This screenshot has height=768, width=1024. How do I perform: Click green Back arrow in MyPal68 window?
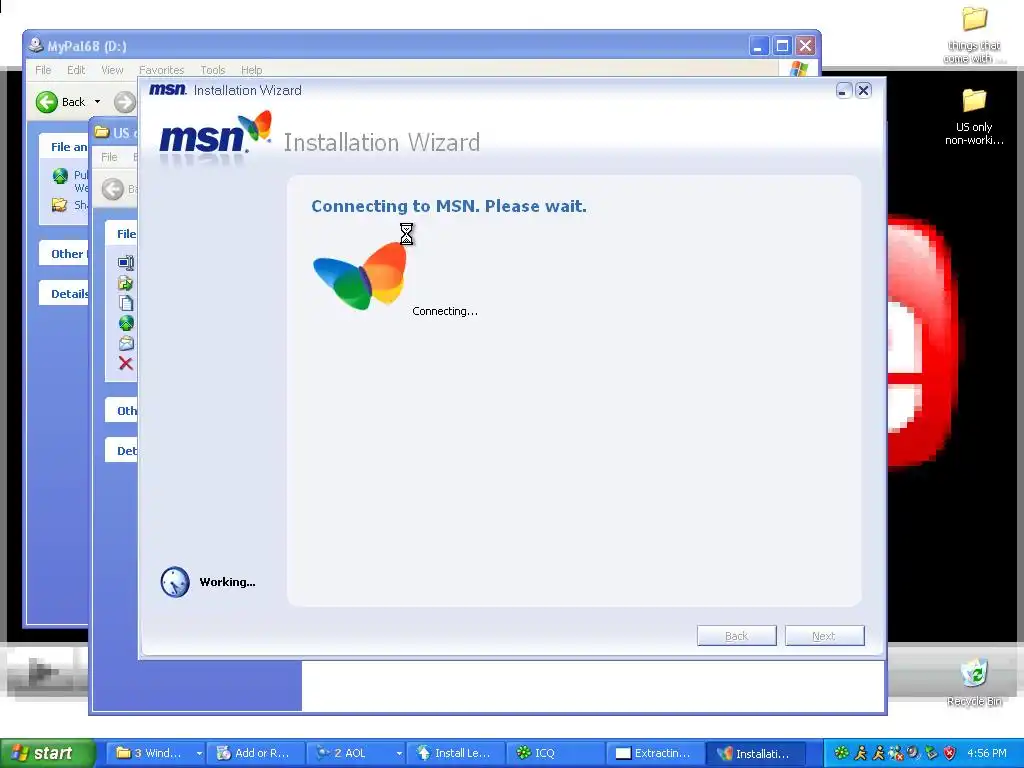click(47, 102)
